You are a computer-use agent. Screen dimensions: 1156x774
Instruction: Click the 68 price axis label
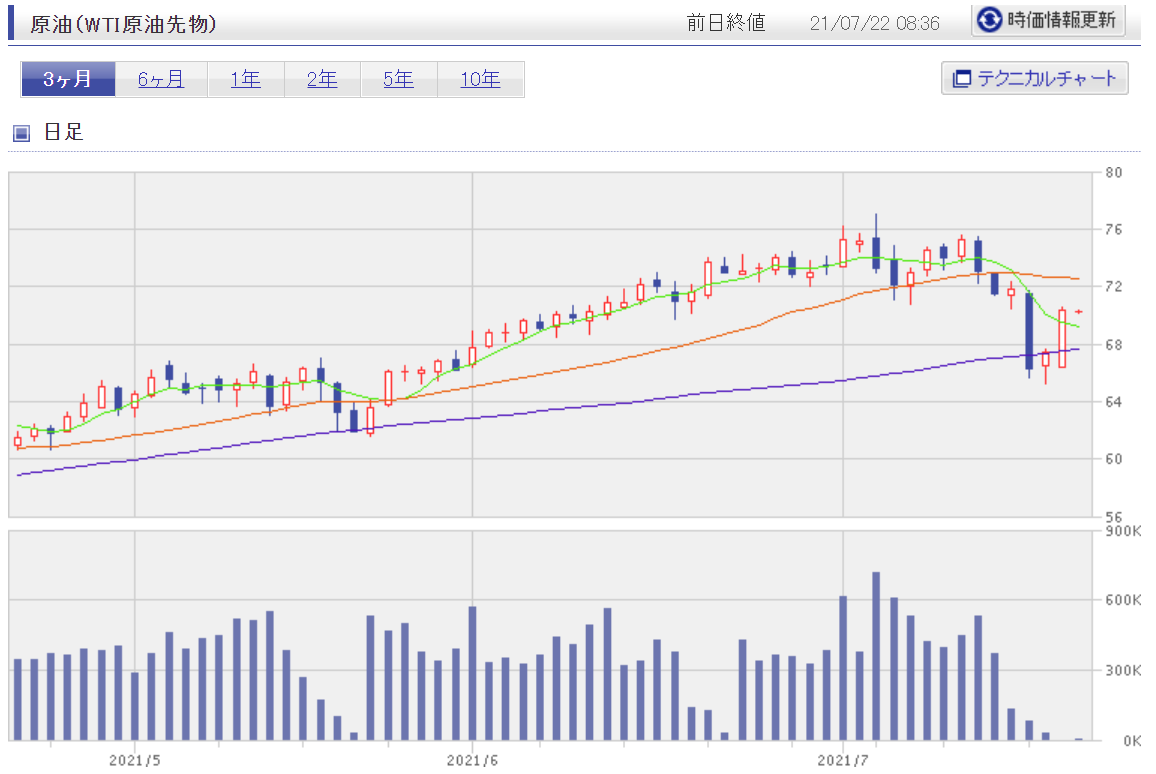pyautogui.click(x=1113, y=344)
